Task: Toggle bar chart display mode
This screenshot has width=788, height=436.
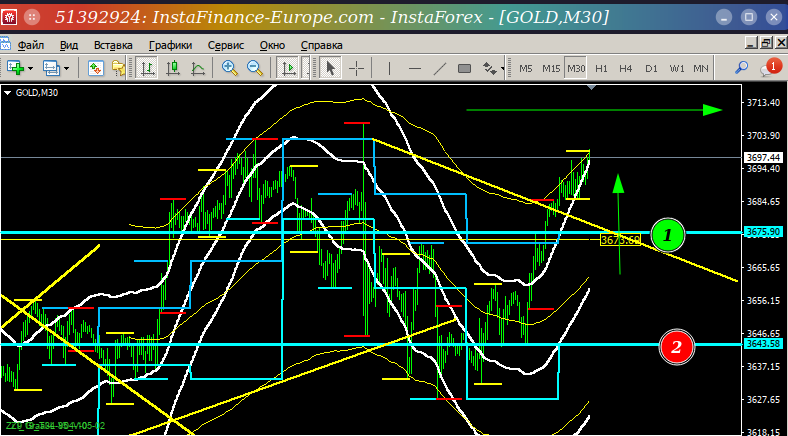Action: (147, 68)
